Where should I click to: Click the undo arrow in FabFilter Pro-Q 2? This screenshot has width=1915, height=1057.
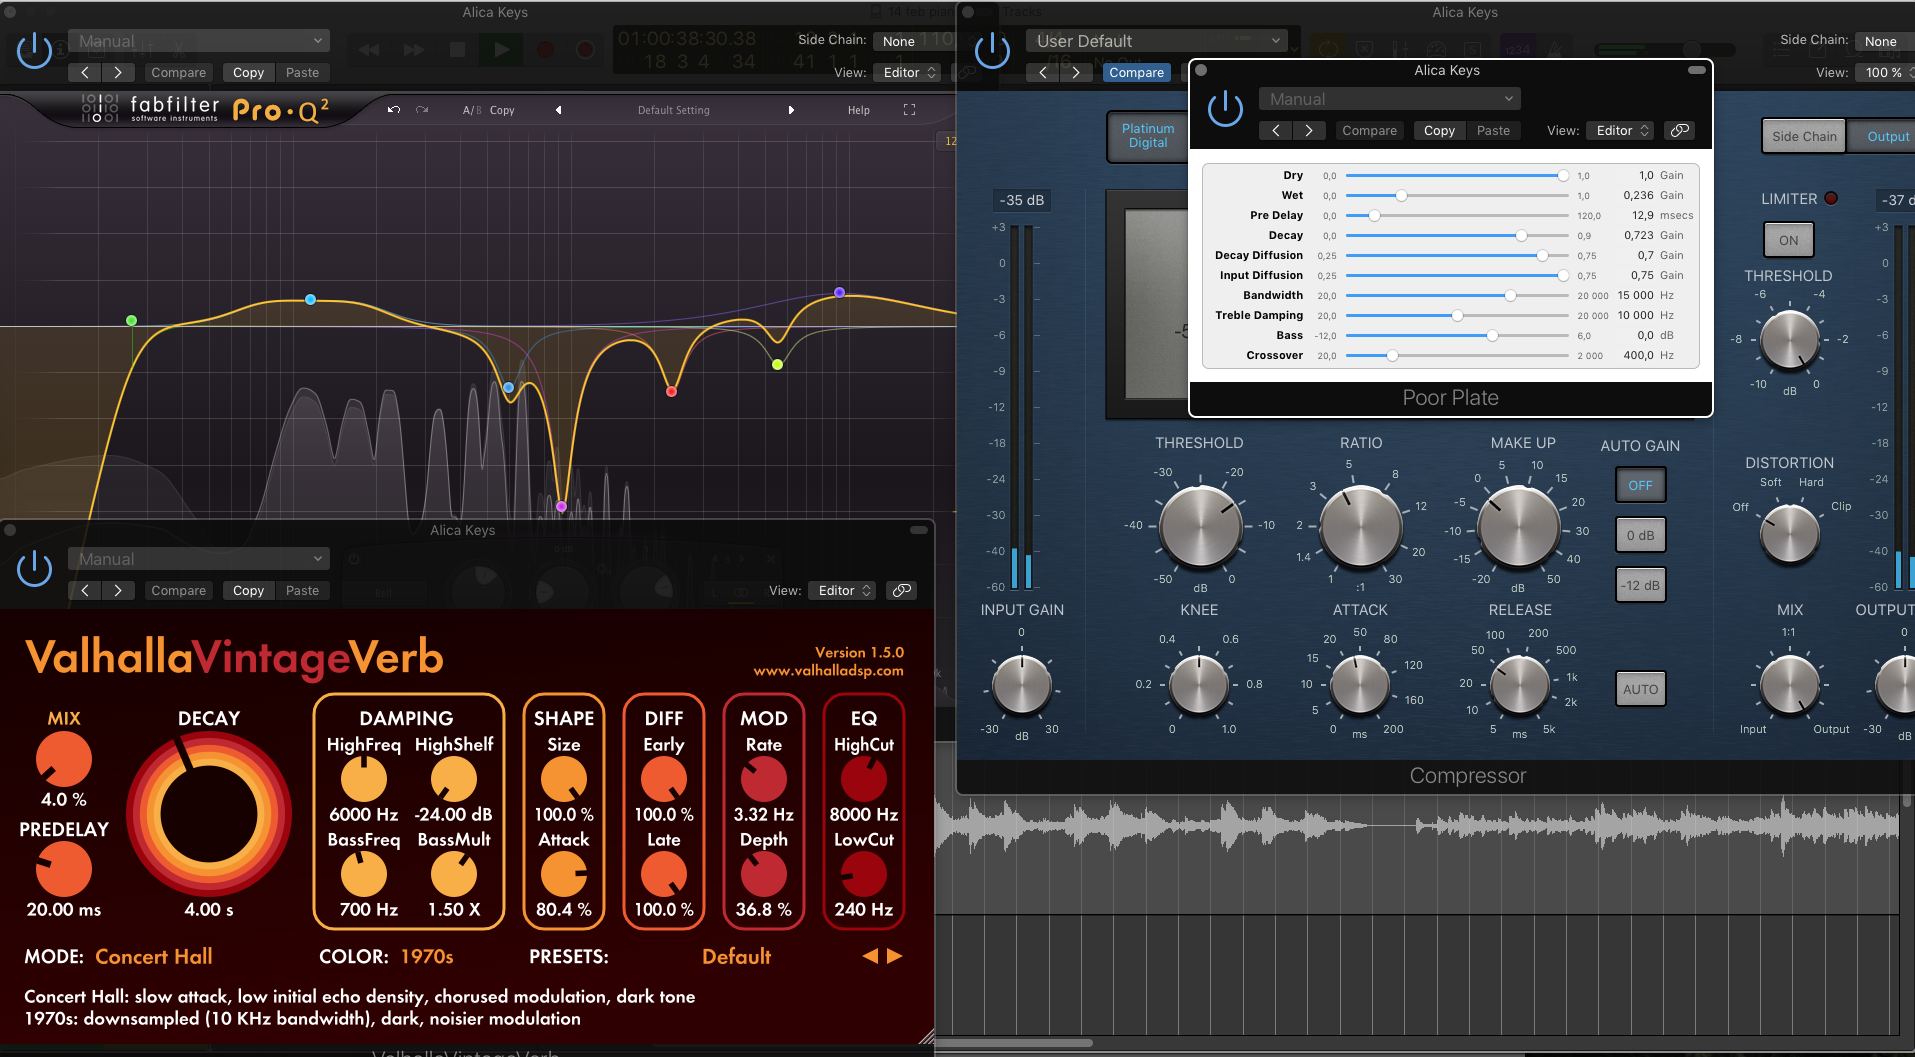click(x=394, y=110)
